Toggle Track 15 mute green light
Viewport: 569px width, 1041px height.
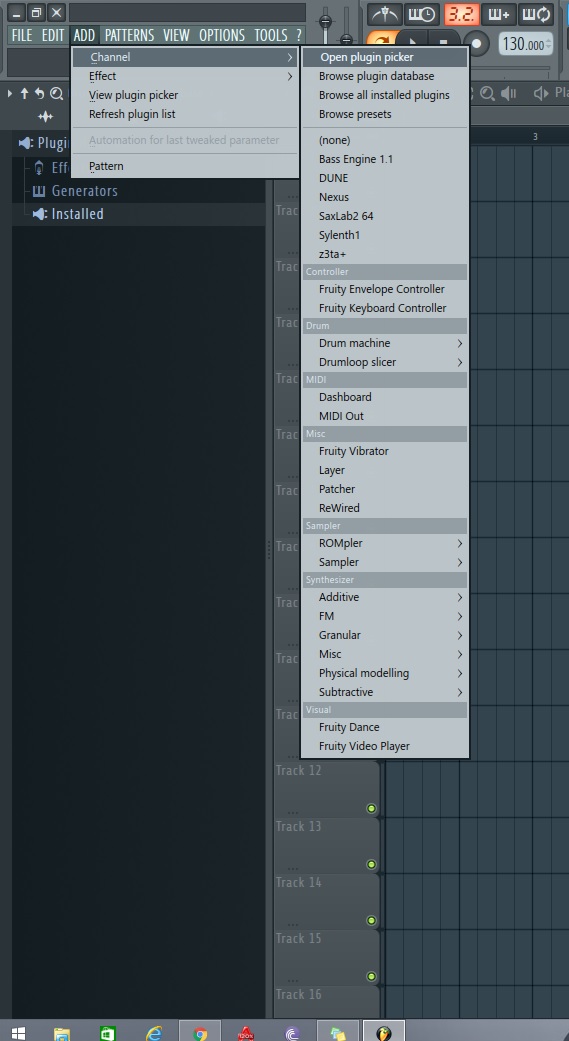pyautogui.click(x=371, y=977)
